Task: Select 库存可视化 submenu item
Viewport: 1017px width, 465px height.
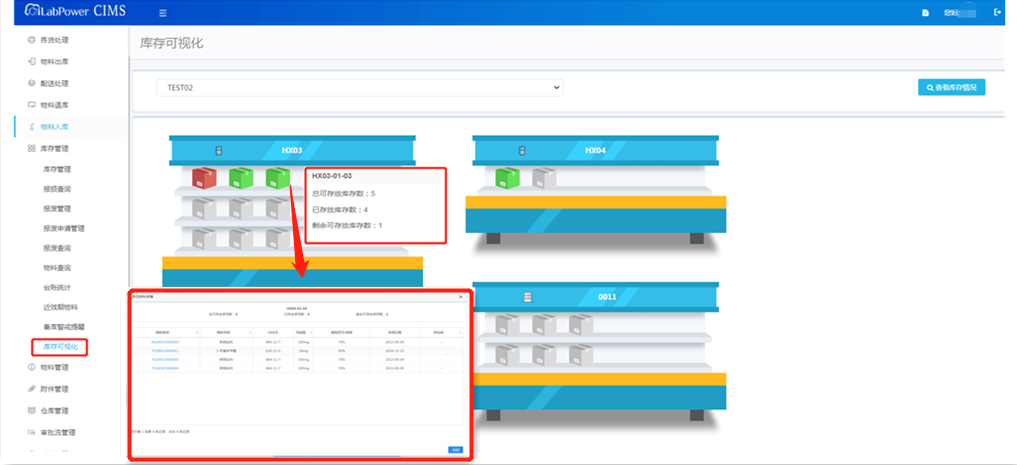Action: (x=60, y=347)
